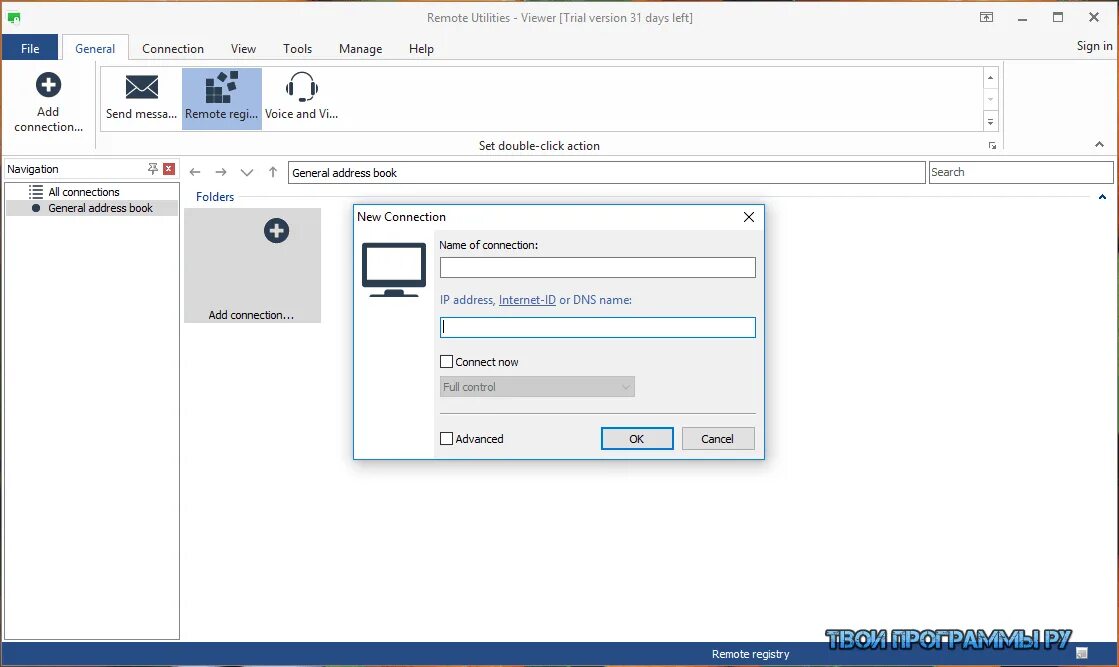Switch to the General ribbon tab
1119x667 pixels.
point(95,49)
